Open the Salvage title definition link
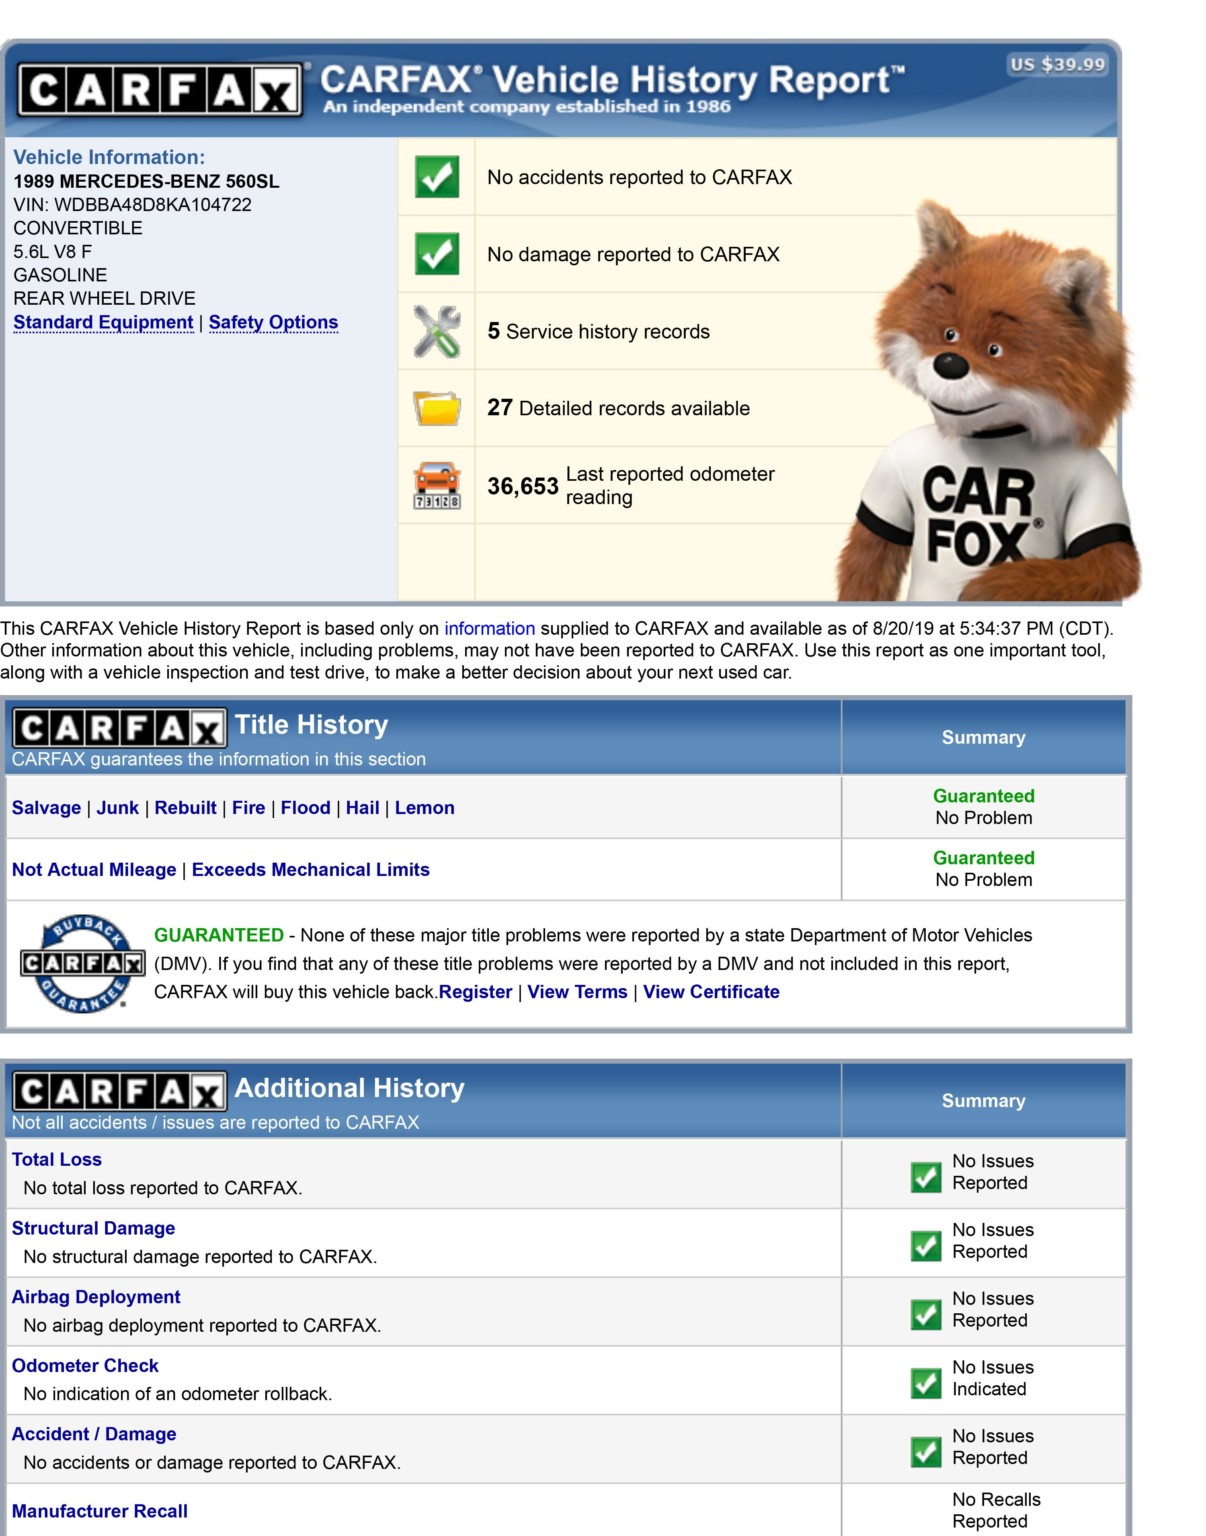This screenshot has width=1206, height=1536. 46,808
